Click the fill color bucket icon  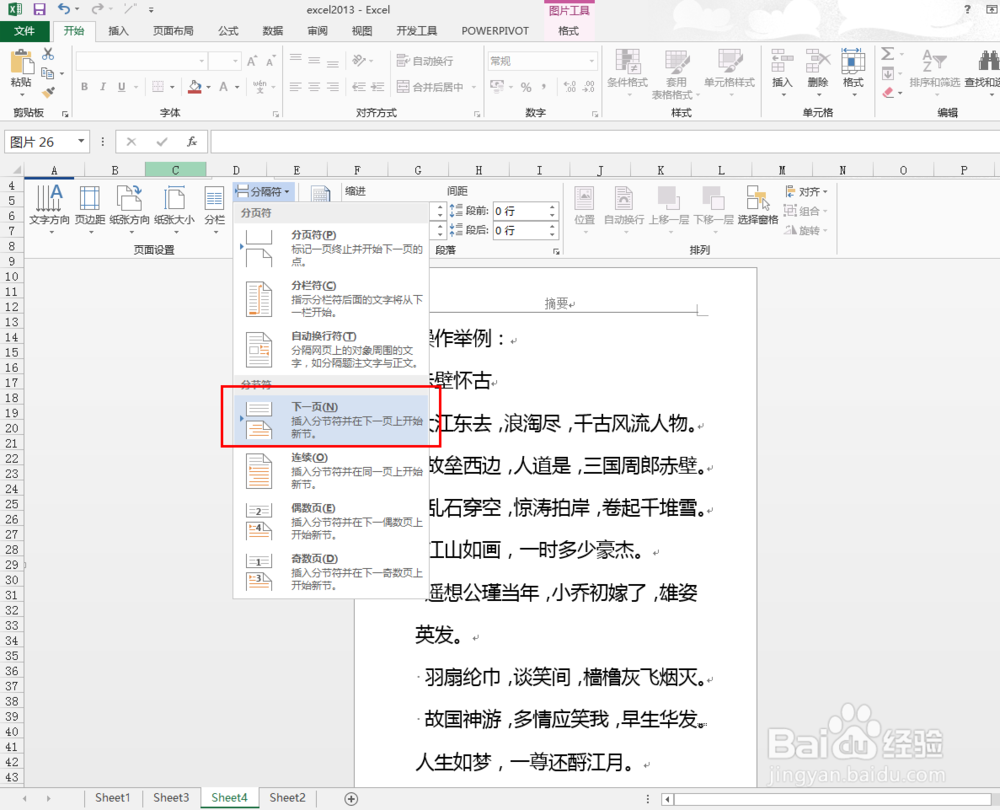(x=195, y=87)
